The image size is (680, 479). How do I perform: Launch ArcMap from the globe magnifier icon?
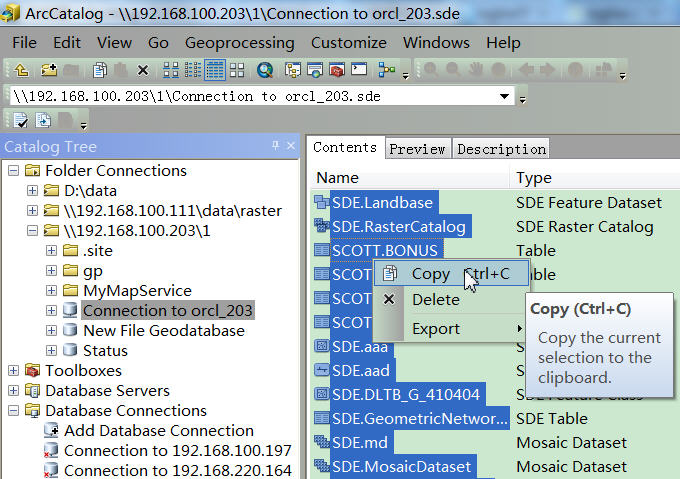click(265, 70)
